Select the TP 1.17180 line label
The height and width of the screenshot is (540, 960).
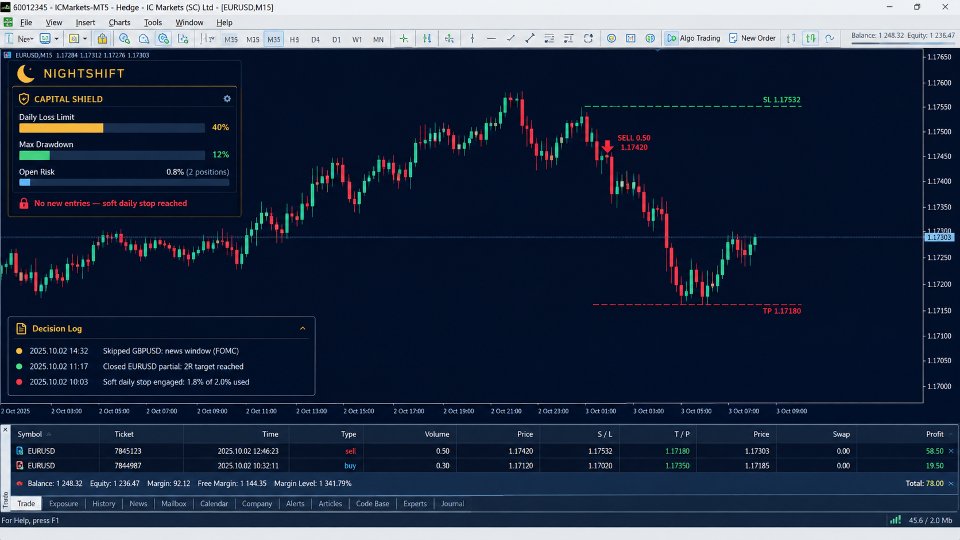click(781, 311)
